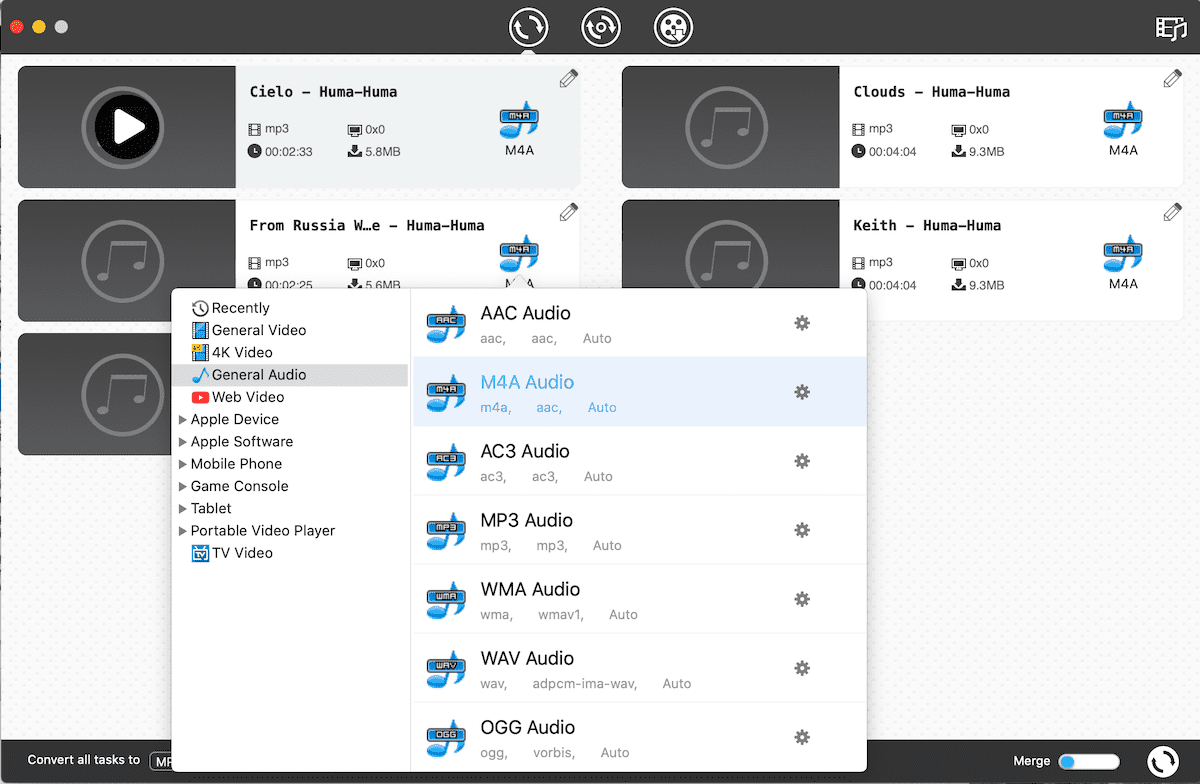Viewport: 1200px width, 784px height.
Task: Click the Convert mode icon in top toolbar
Action: click(x=528, y=27)
